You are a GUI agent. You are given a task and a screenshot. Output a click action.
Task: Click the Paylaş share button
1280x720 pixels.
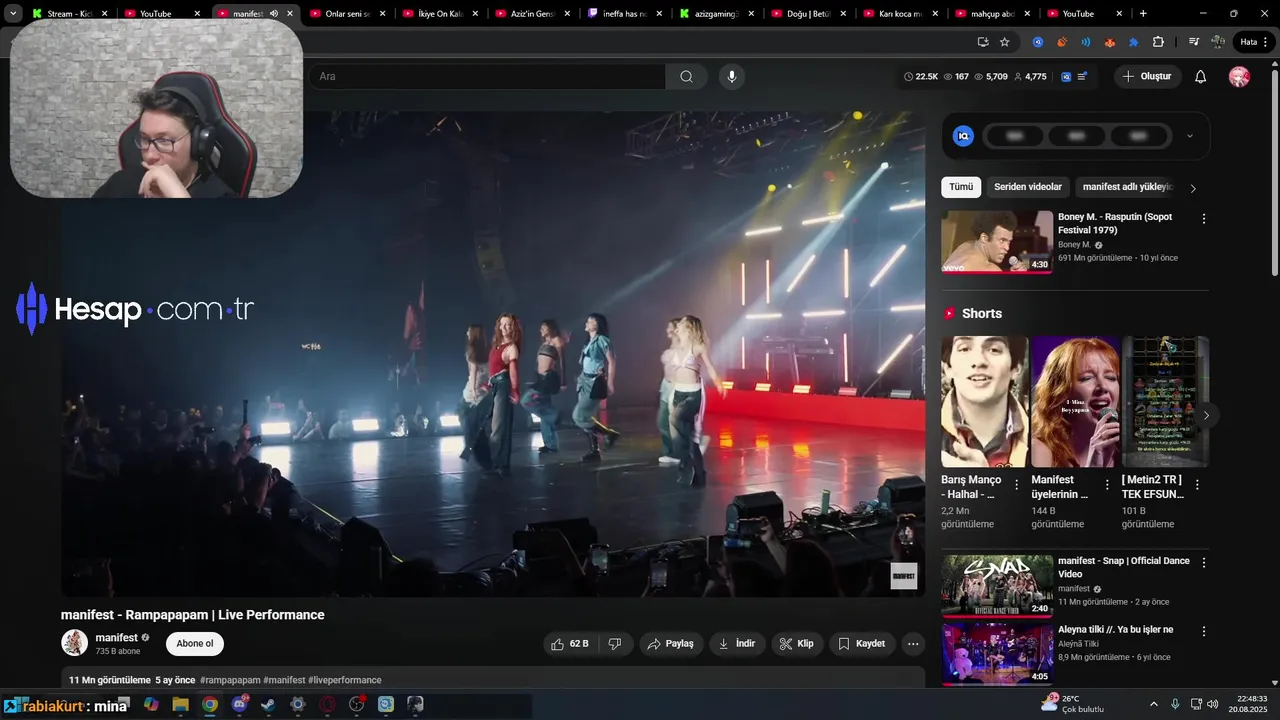[x=671, y=644]
